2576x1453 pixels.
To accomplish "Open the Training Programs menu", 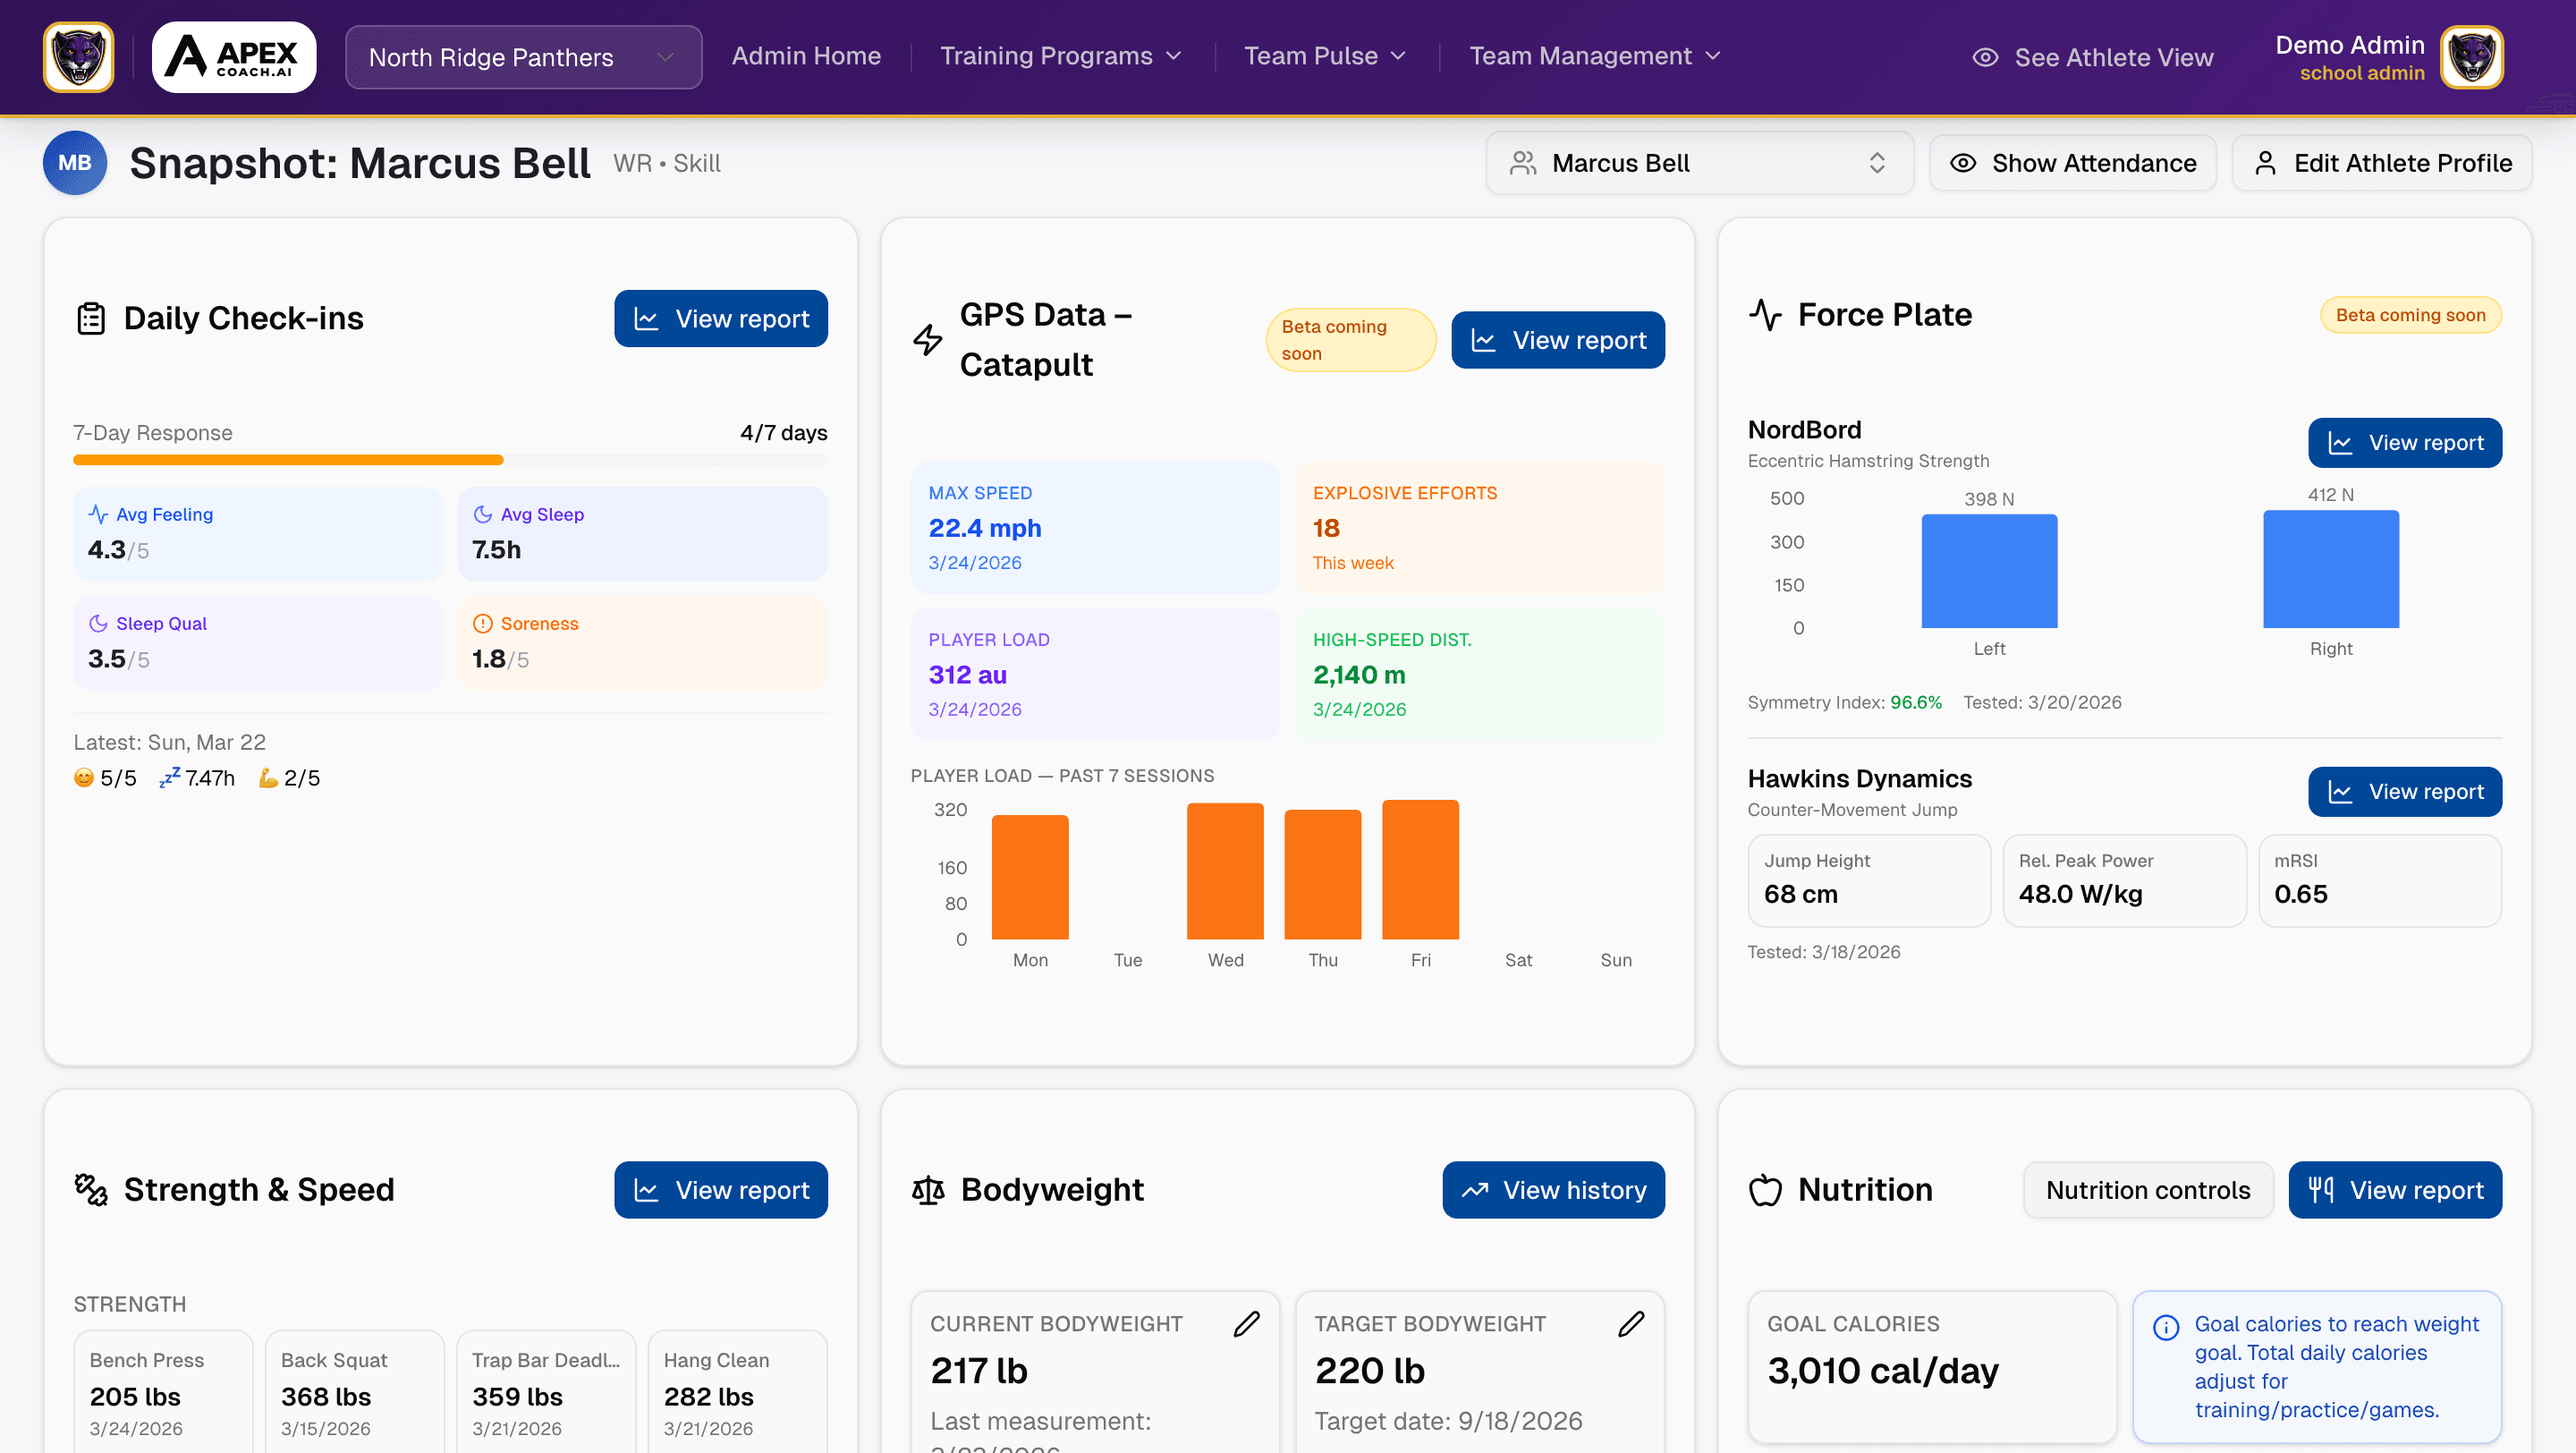I will click(1060, 56).
